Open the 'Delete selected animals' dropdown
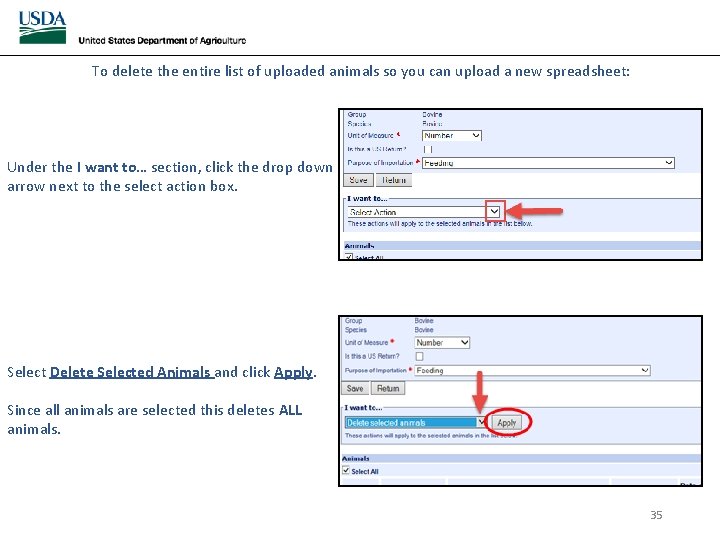The image size is (720, 540). [x=415, y=422]
